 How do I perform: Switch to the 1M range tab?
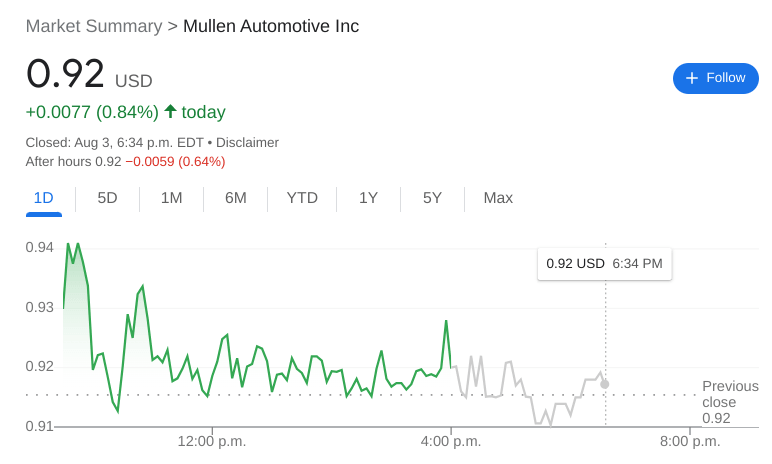tap(171, 198)
